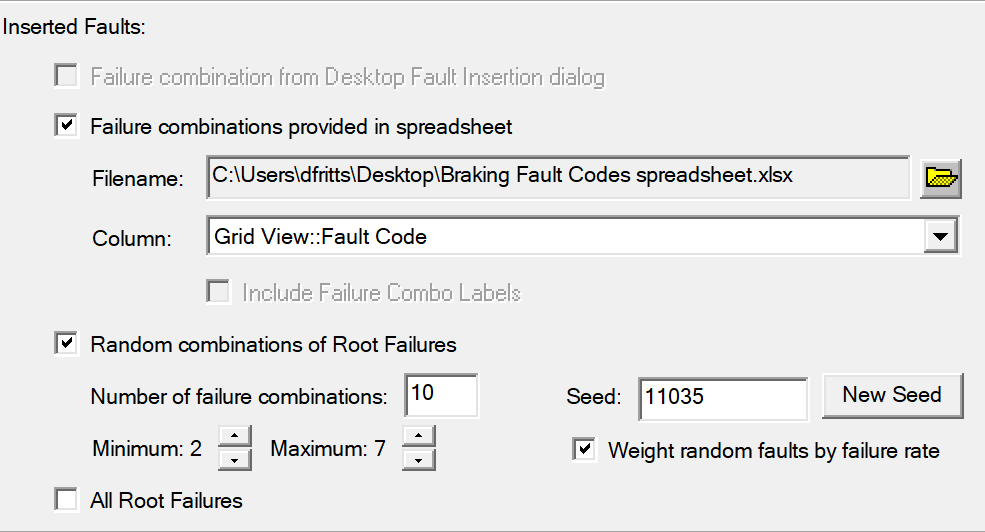Decrease the Maximum value with down arrow
The image size is (985, 532).
pos(417,459)
